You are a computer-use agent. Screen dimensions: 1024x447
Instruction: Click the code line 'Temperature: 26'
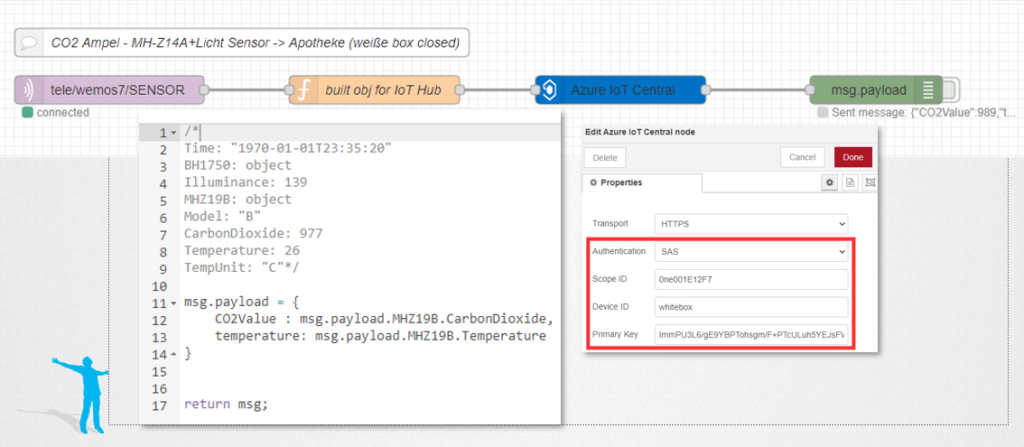pyautogui.click(x=242, y=251)
